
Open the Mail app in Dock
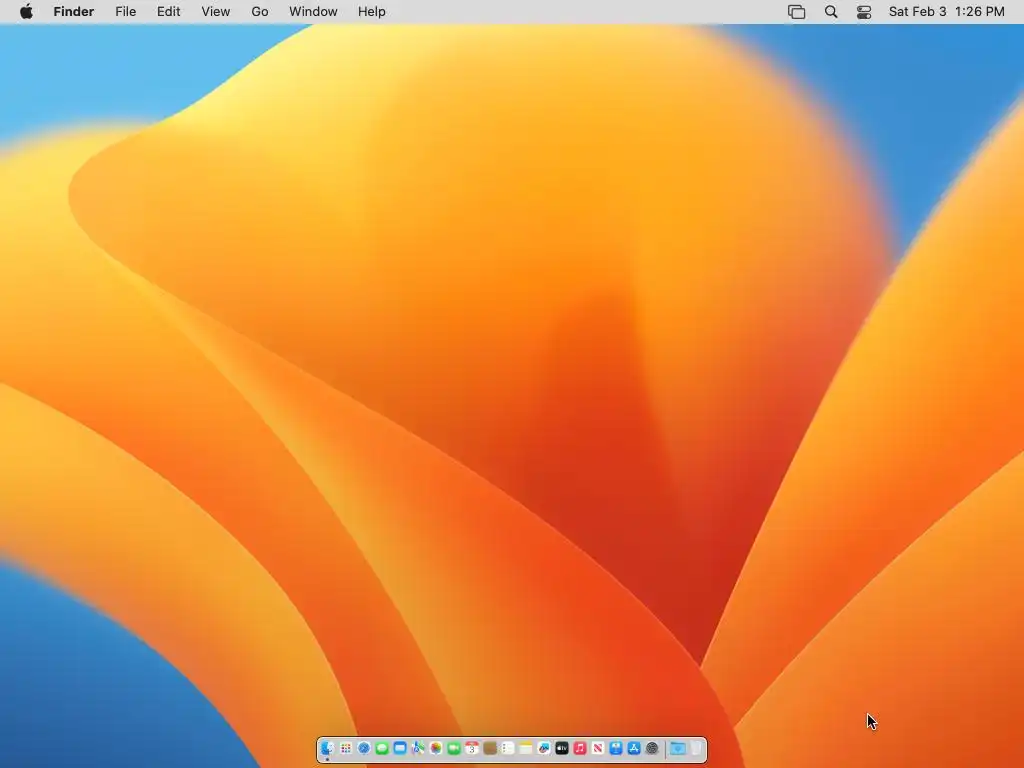[400, 748]
